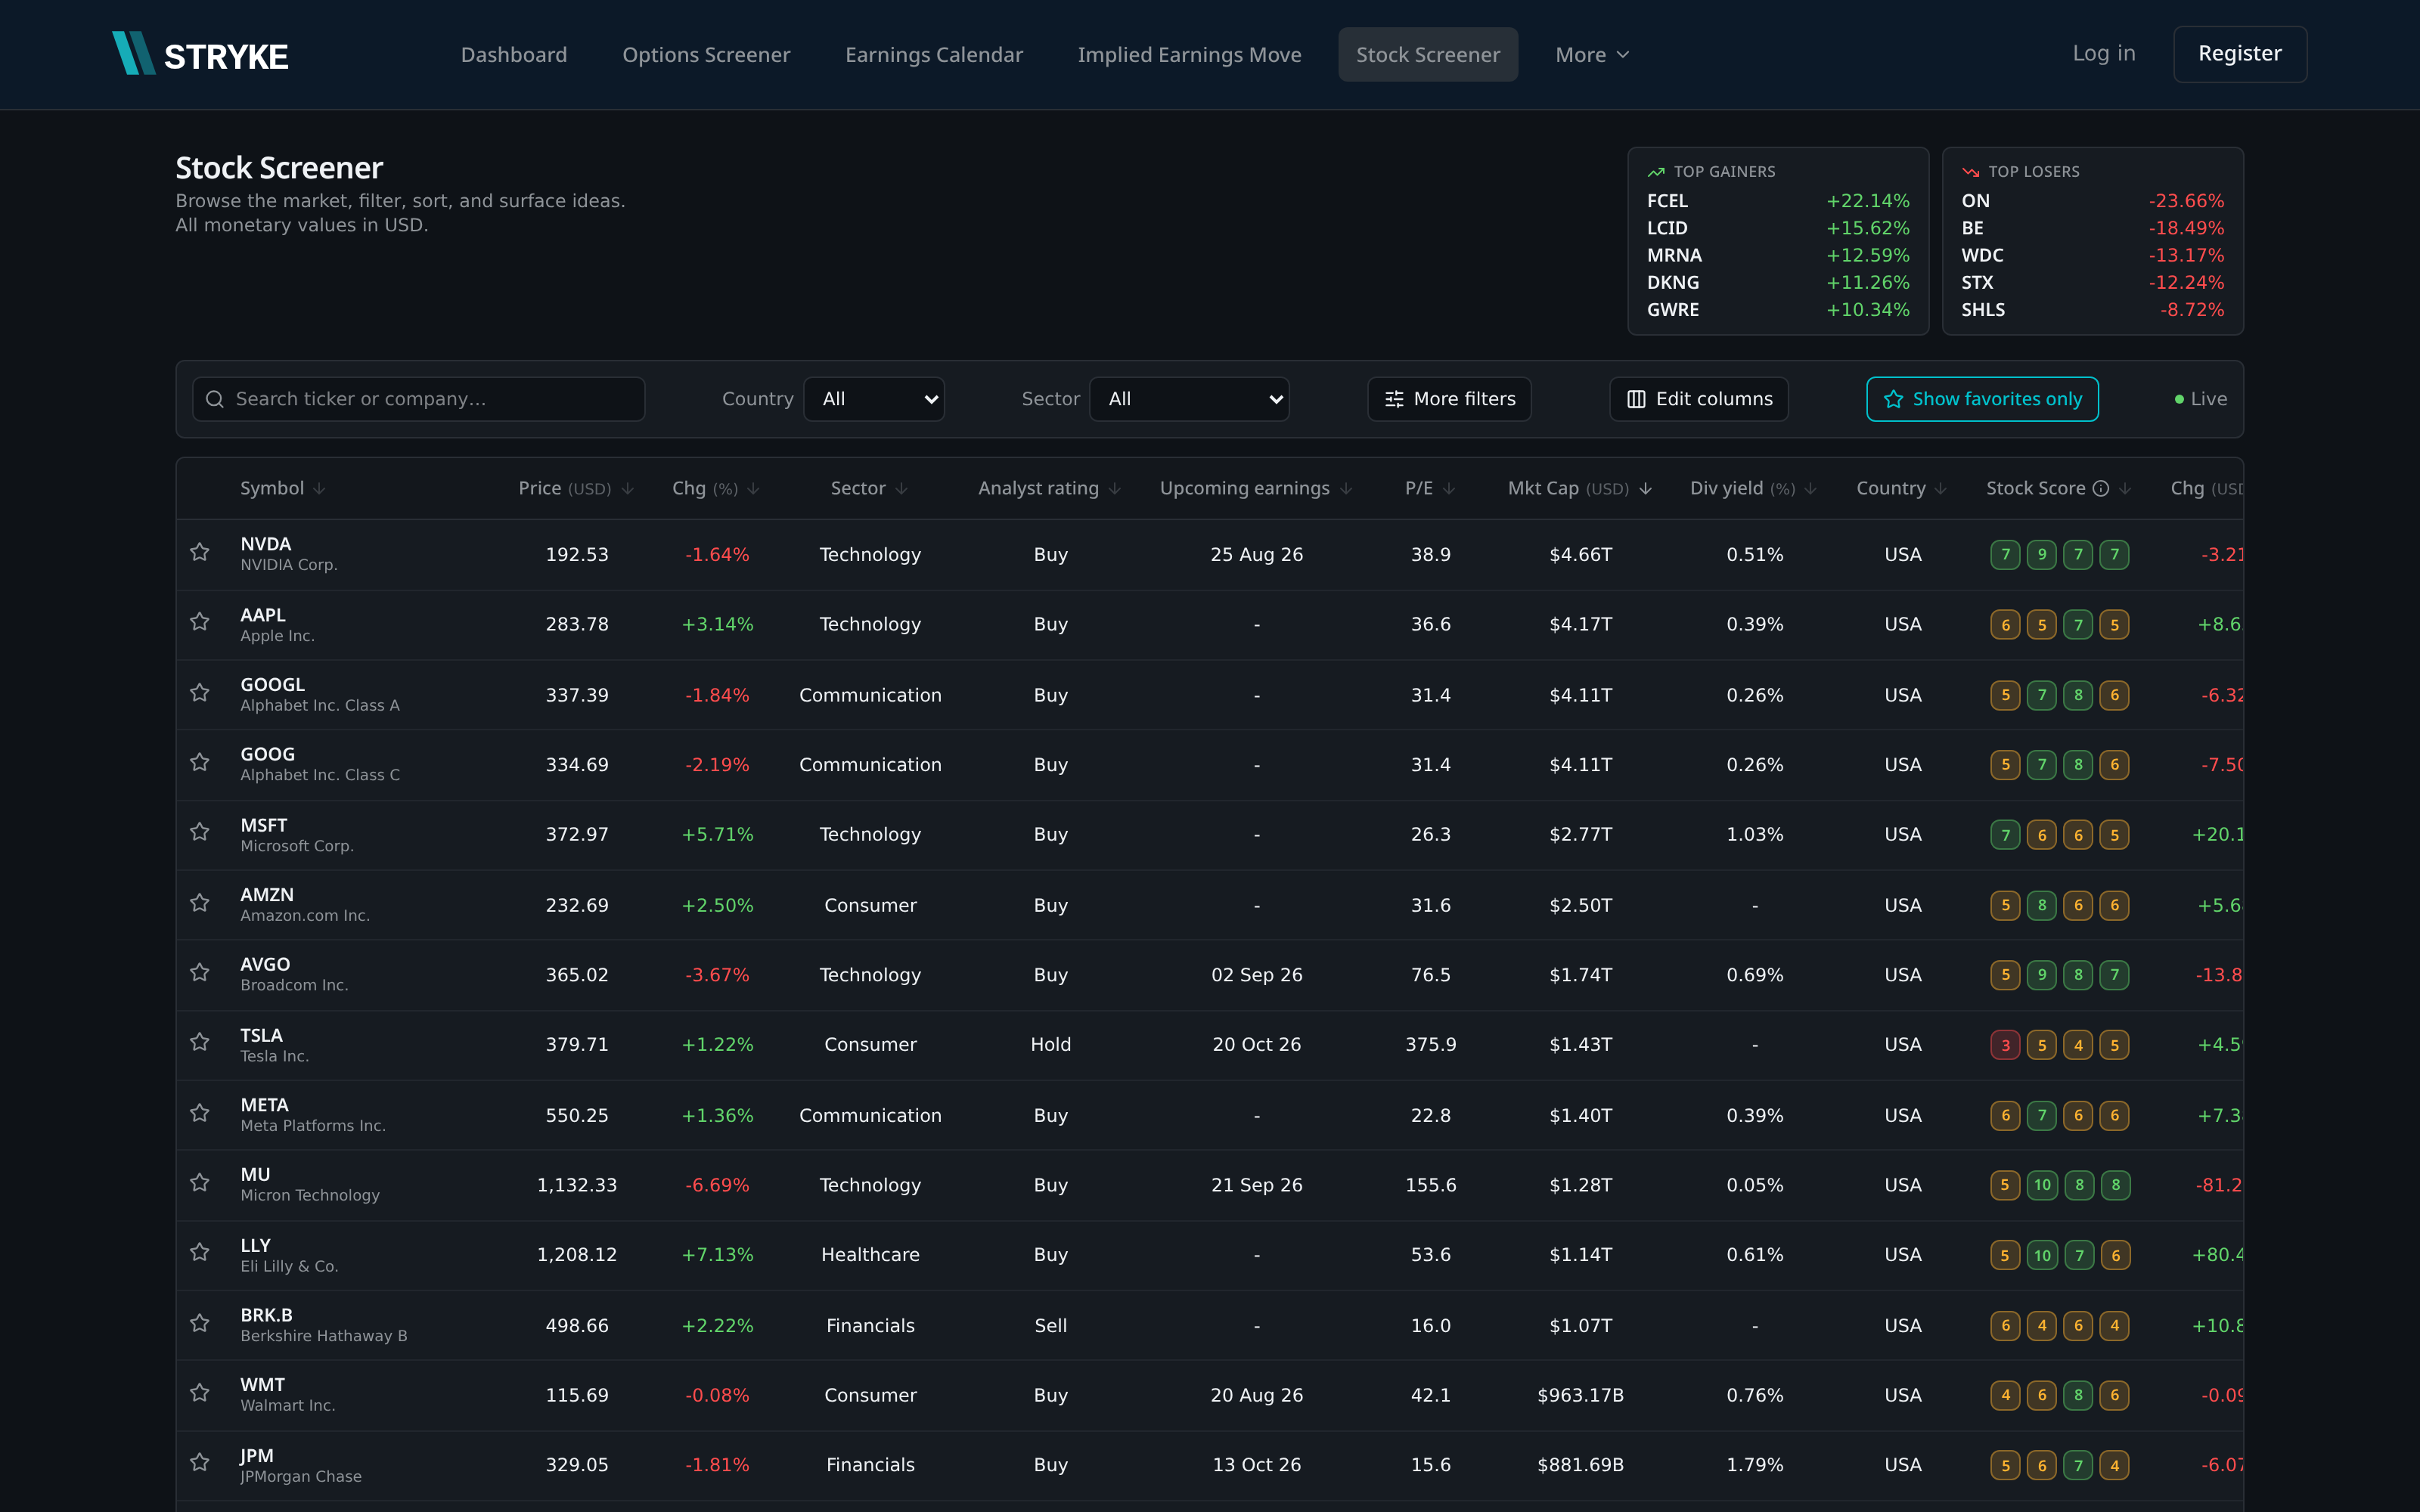Sort by Mkt Cap arrow icon
The image size is (2420, 1512).
coord(1646,489)
